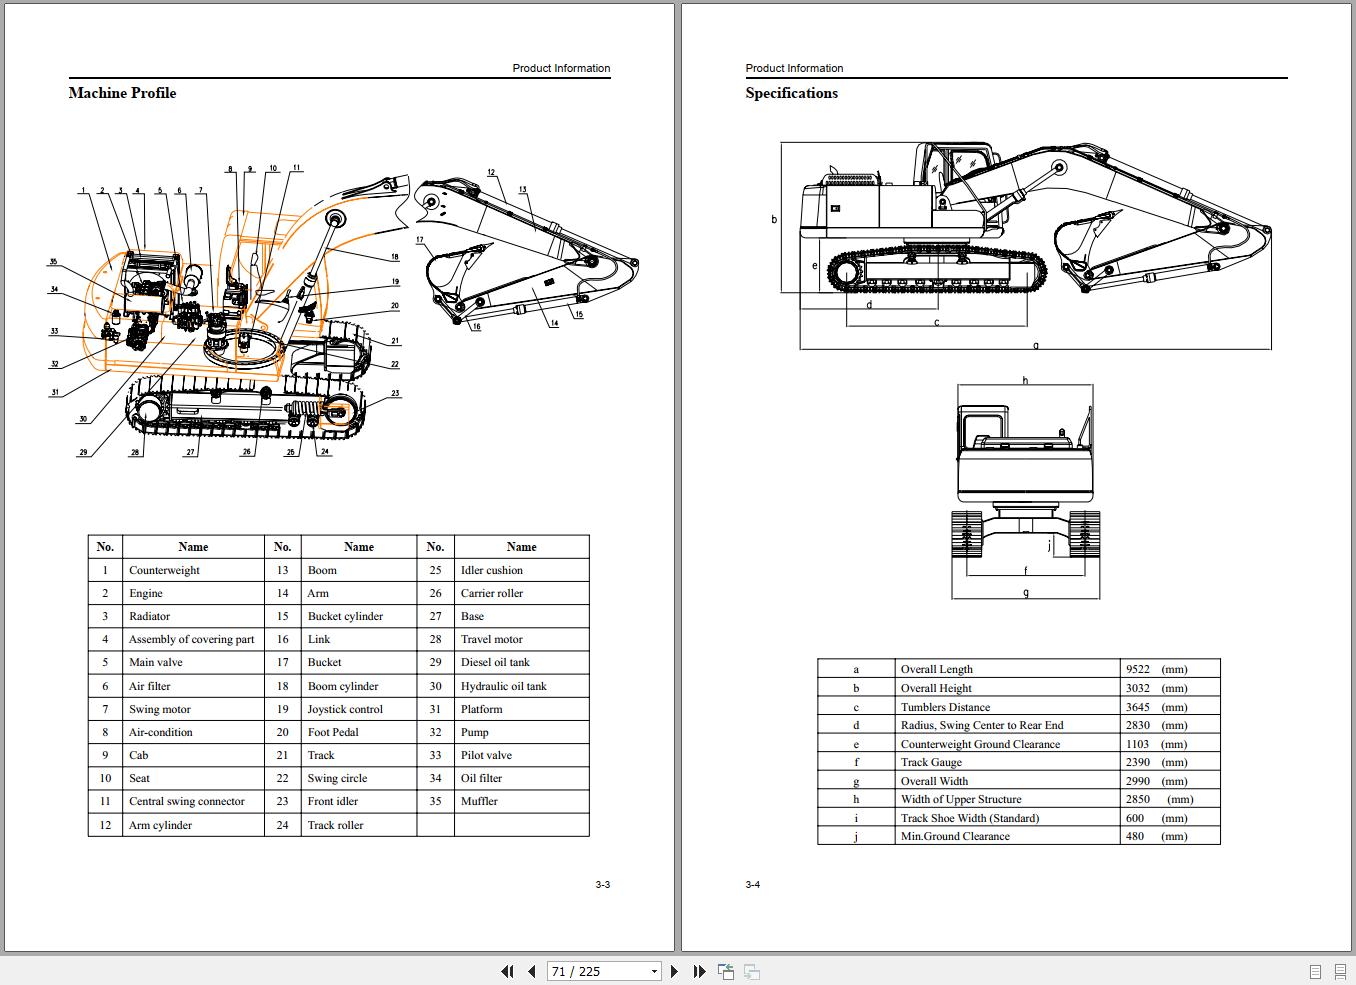Go to the previous page
This screenshot has height=985, width=1356.
tap(531, 971)
